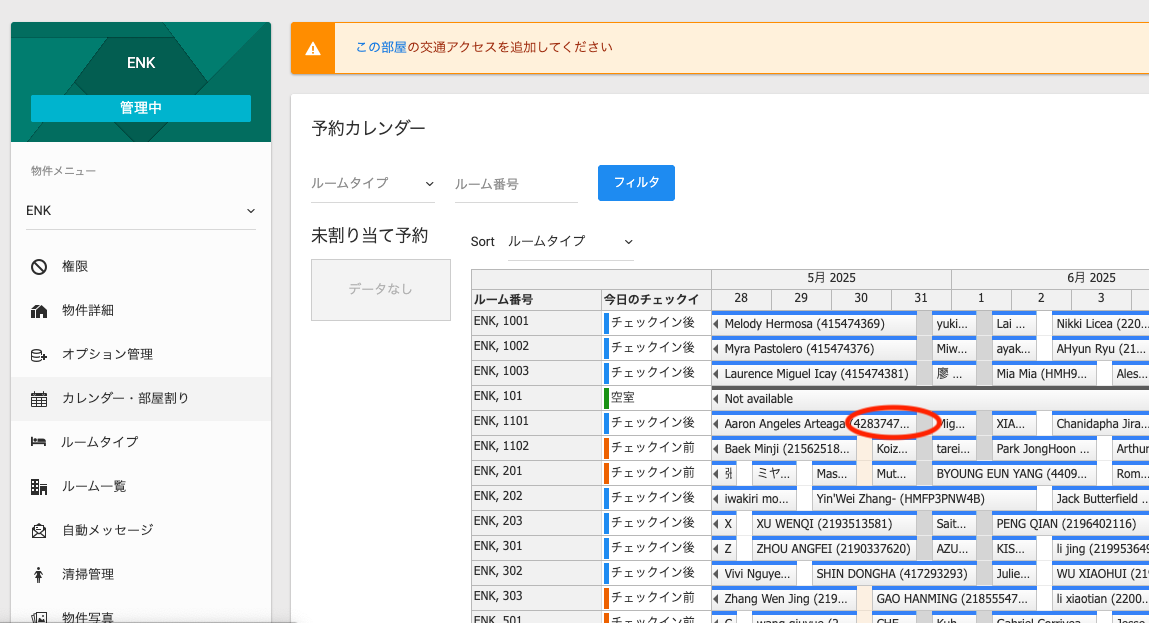Open the 物件写真 menu item
Image resolution: width=1149 pixels, height=623 pixels.
(87, 616)
